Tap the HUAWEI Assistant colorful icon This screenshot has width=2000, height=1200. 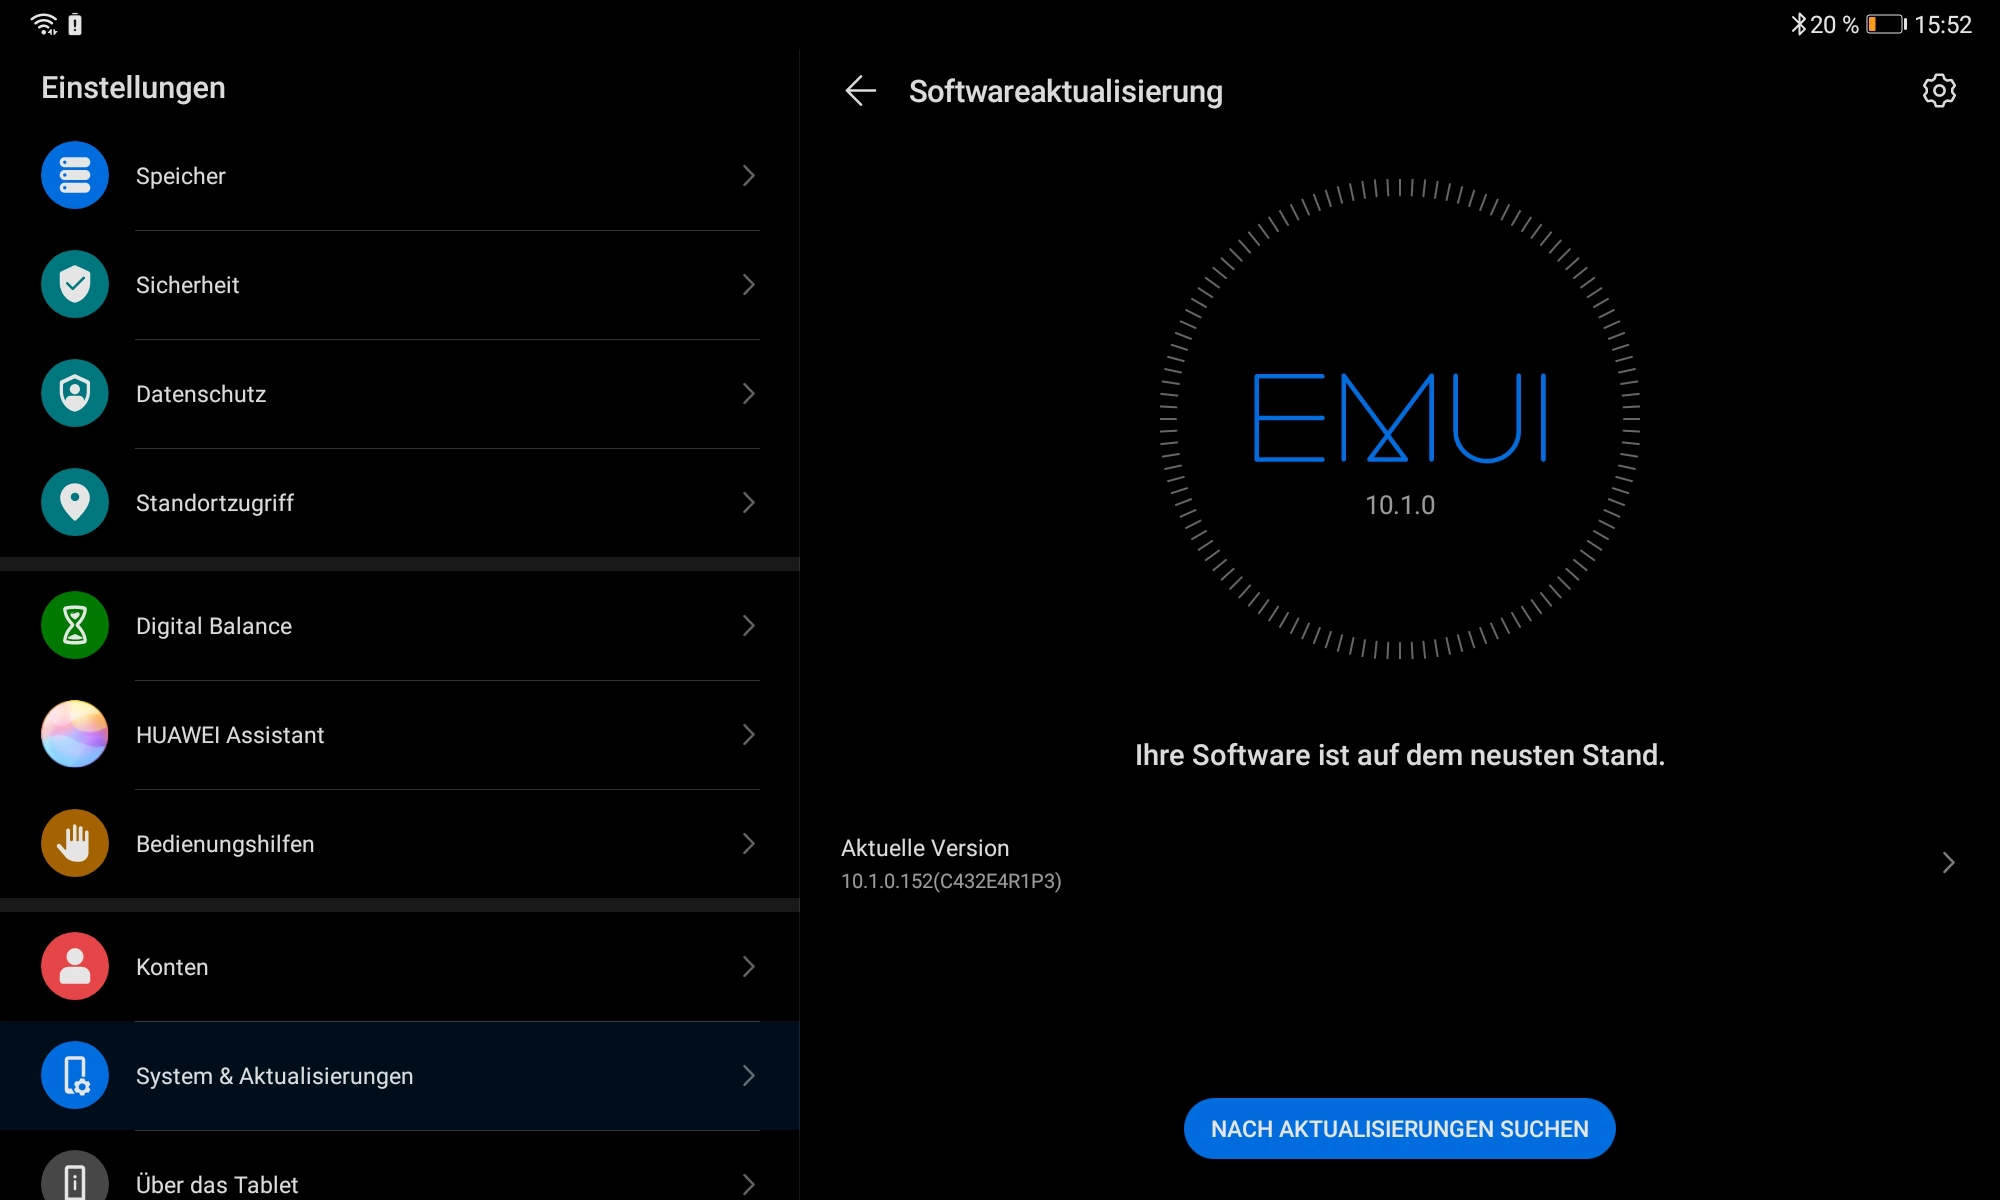pos(75,735)
